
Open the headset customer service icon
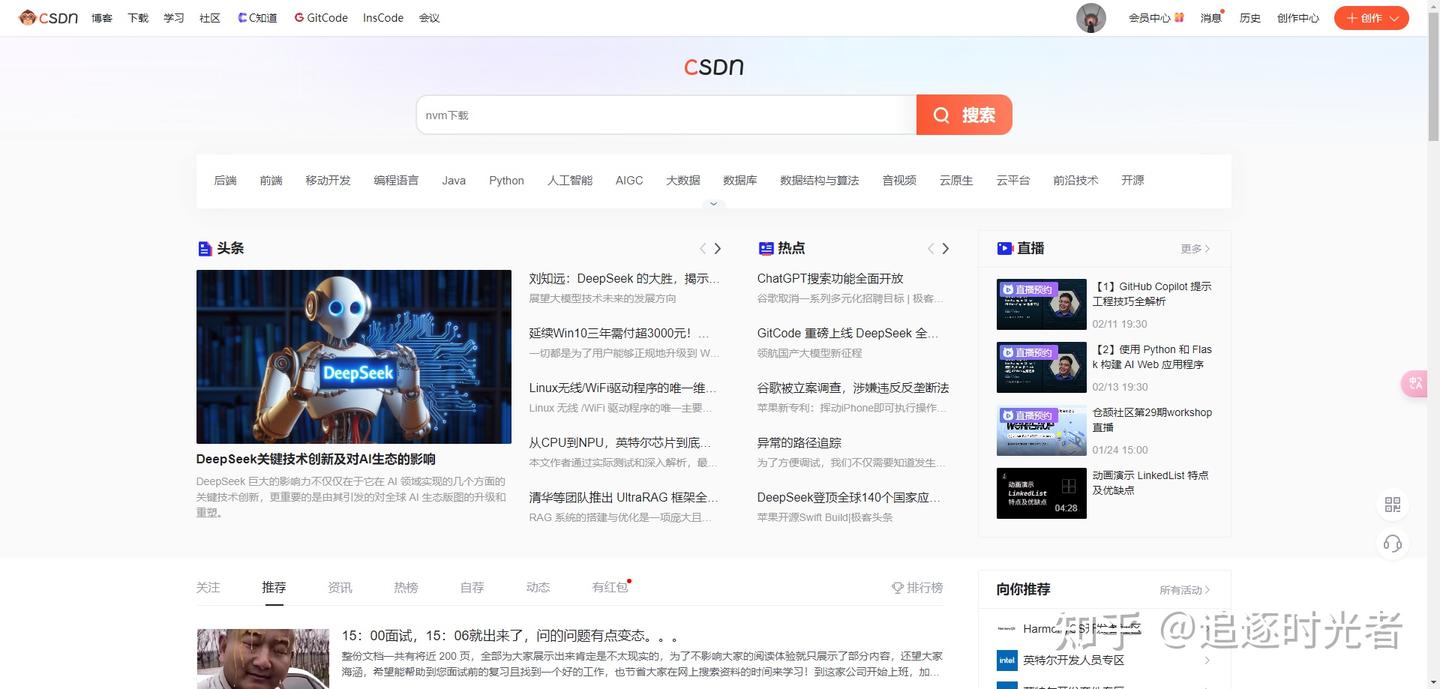(x=1392, y=543)
